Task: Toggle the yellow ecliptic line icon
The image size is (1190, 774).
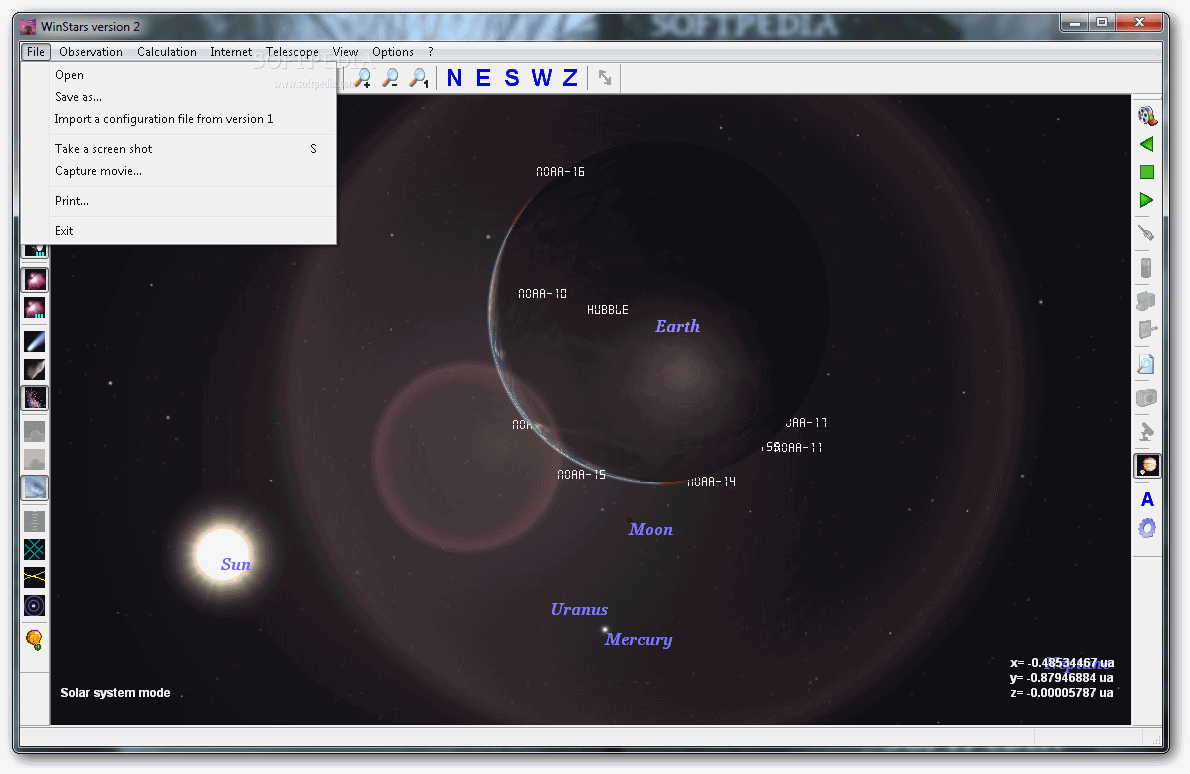Action: click(35, 577)
